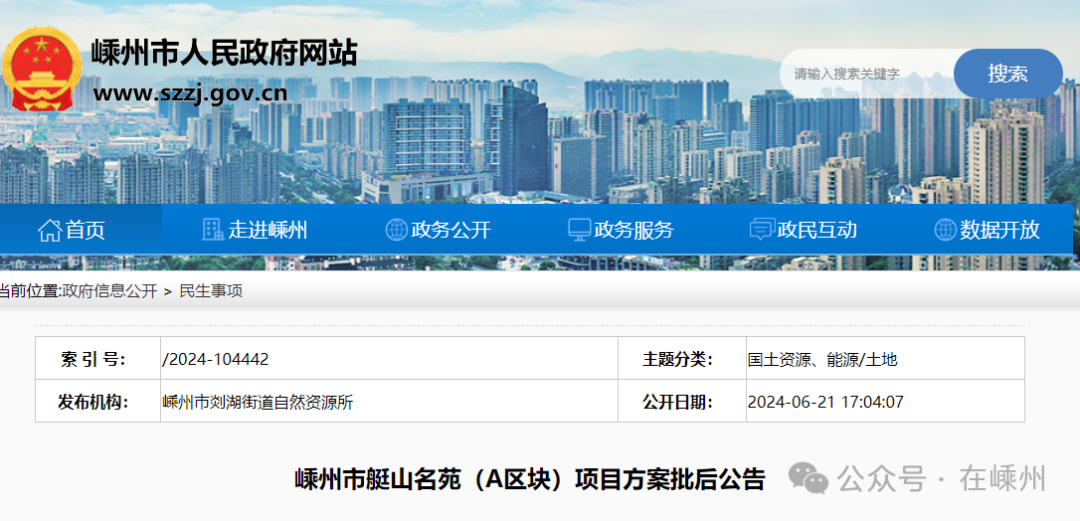The width and height of the screenshot is (1080, 521).
Task: Follow the 民生事项 breadcrumb link
Action: click(211, 291)
